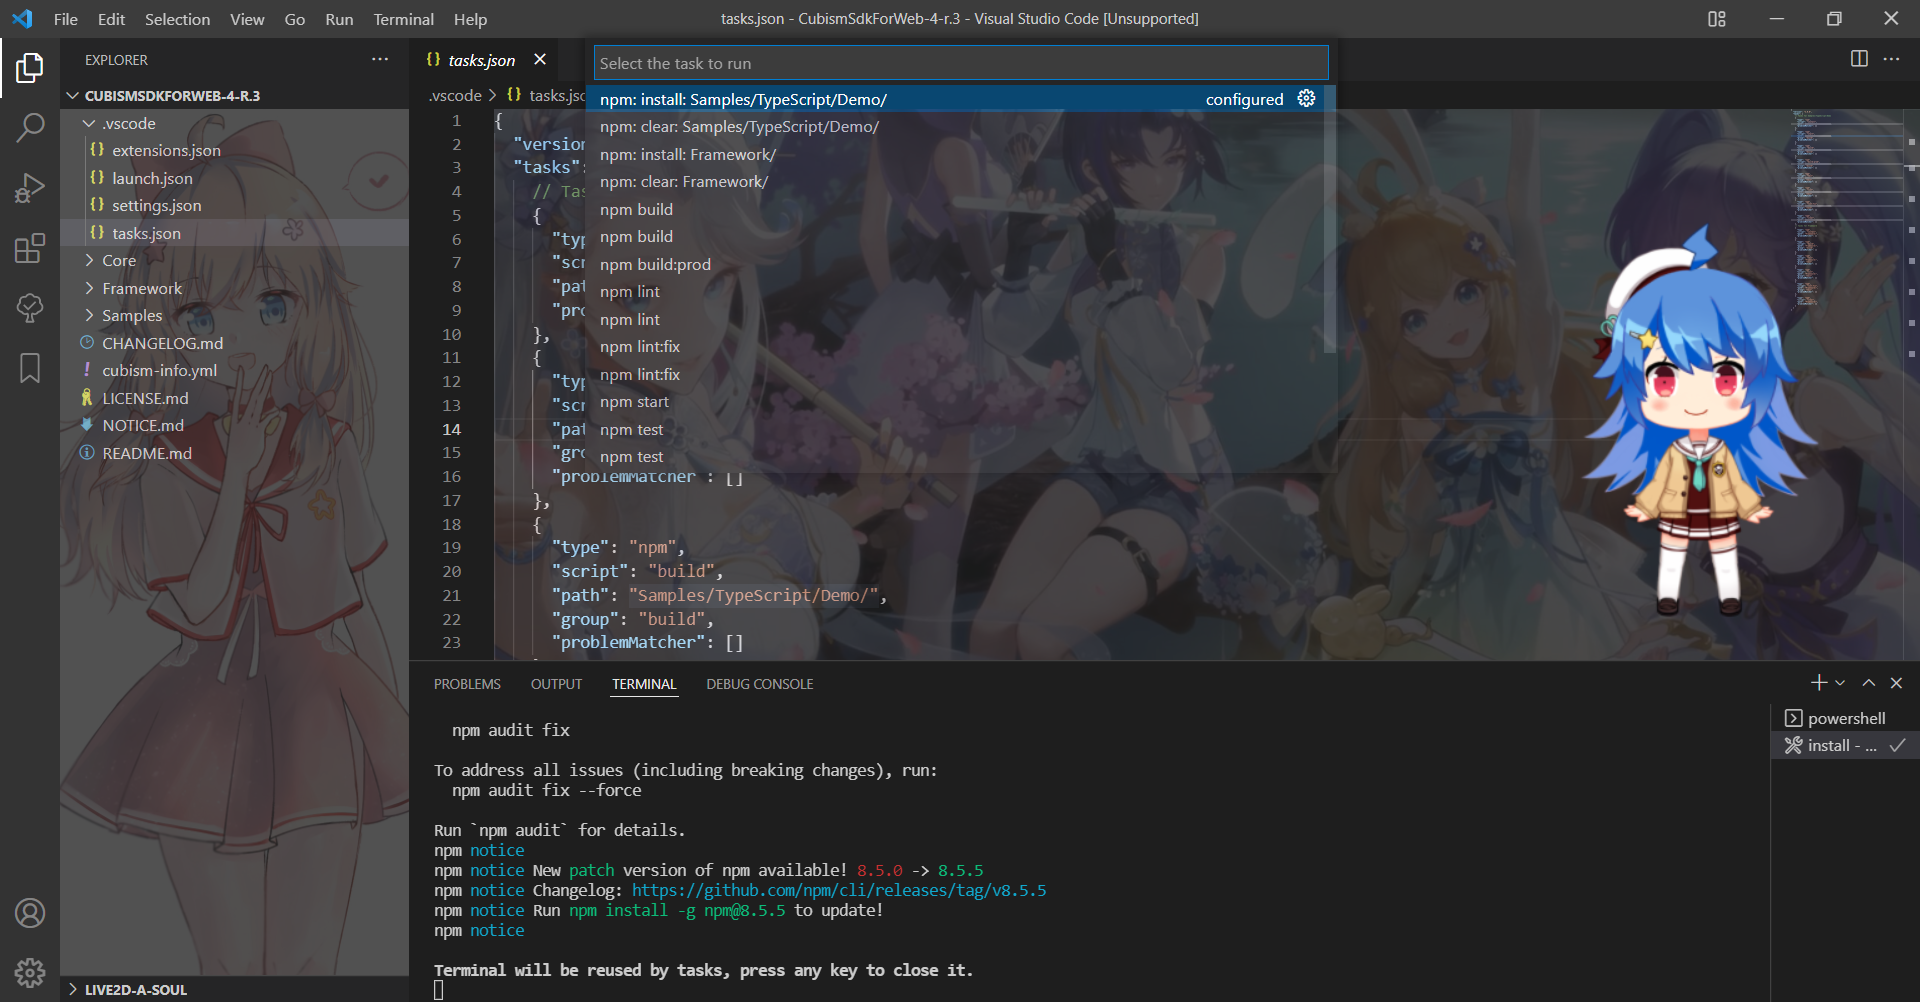Viewport: 1920px width, 1002px height.
Task: Select the npm build:prod task
Action: point(655,264)
